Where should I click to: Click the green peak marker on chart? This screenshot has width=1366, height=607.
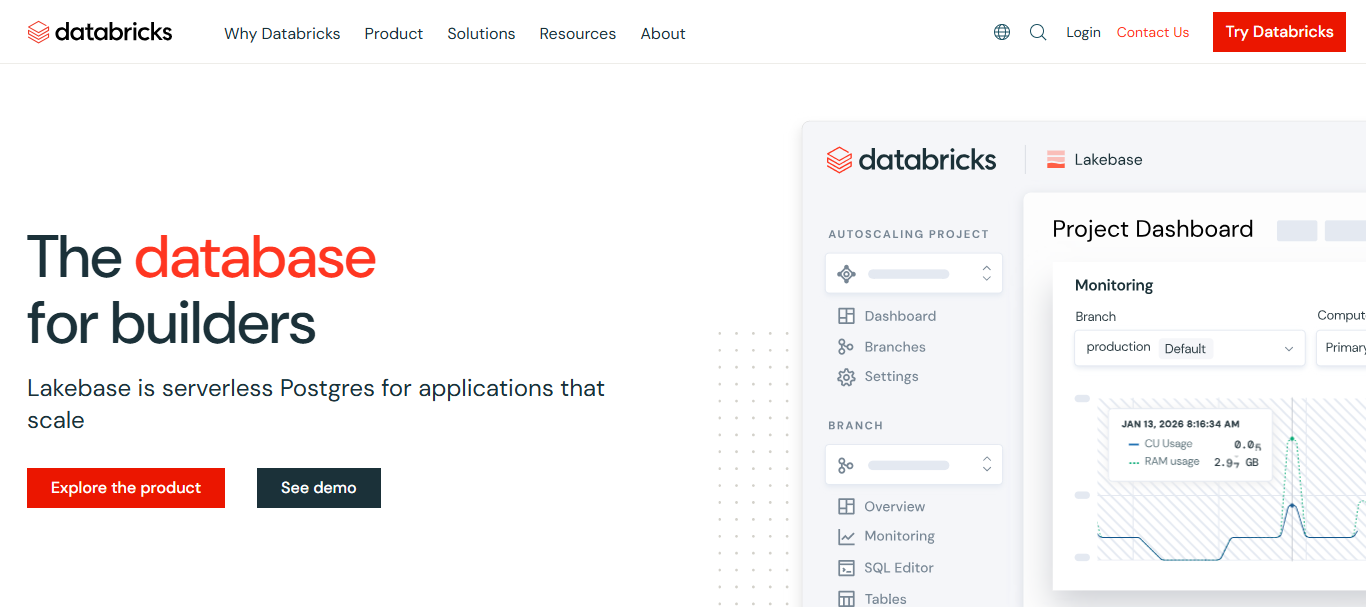pyautogui.click(x=1292, y=438)
